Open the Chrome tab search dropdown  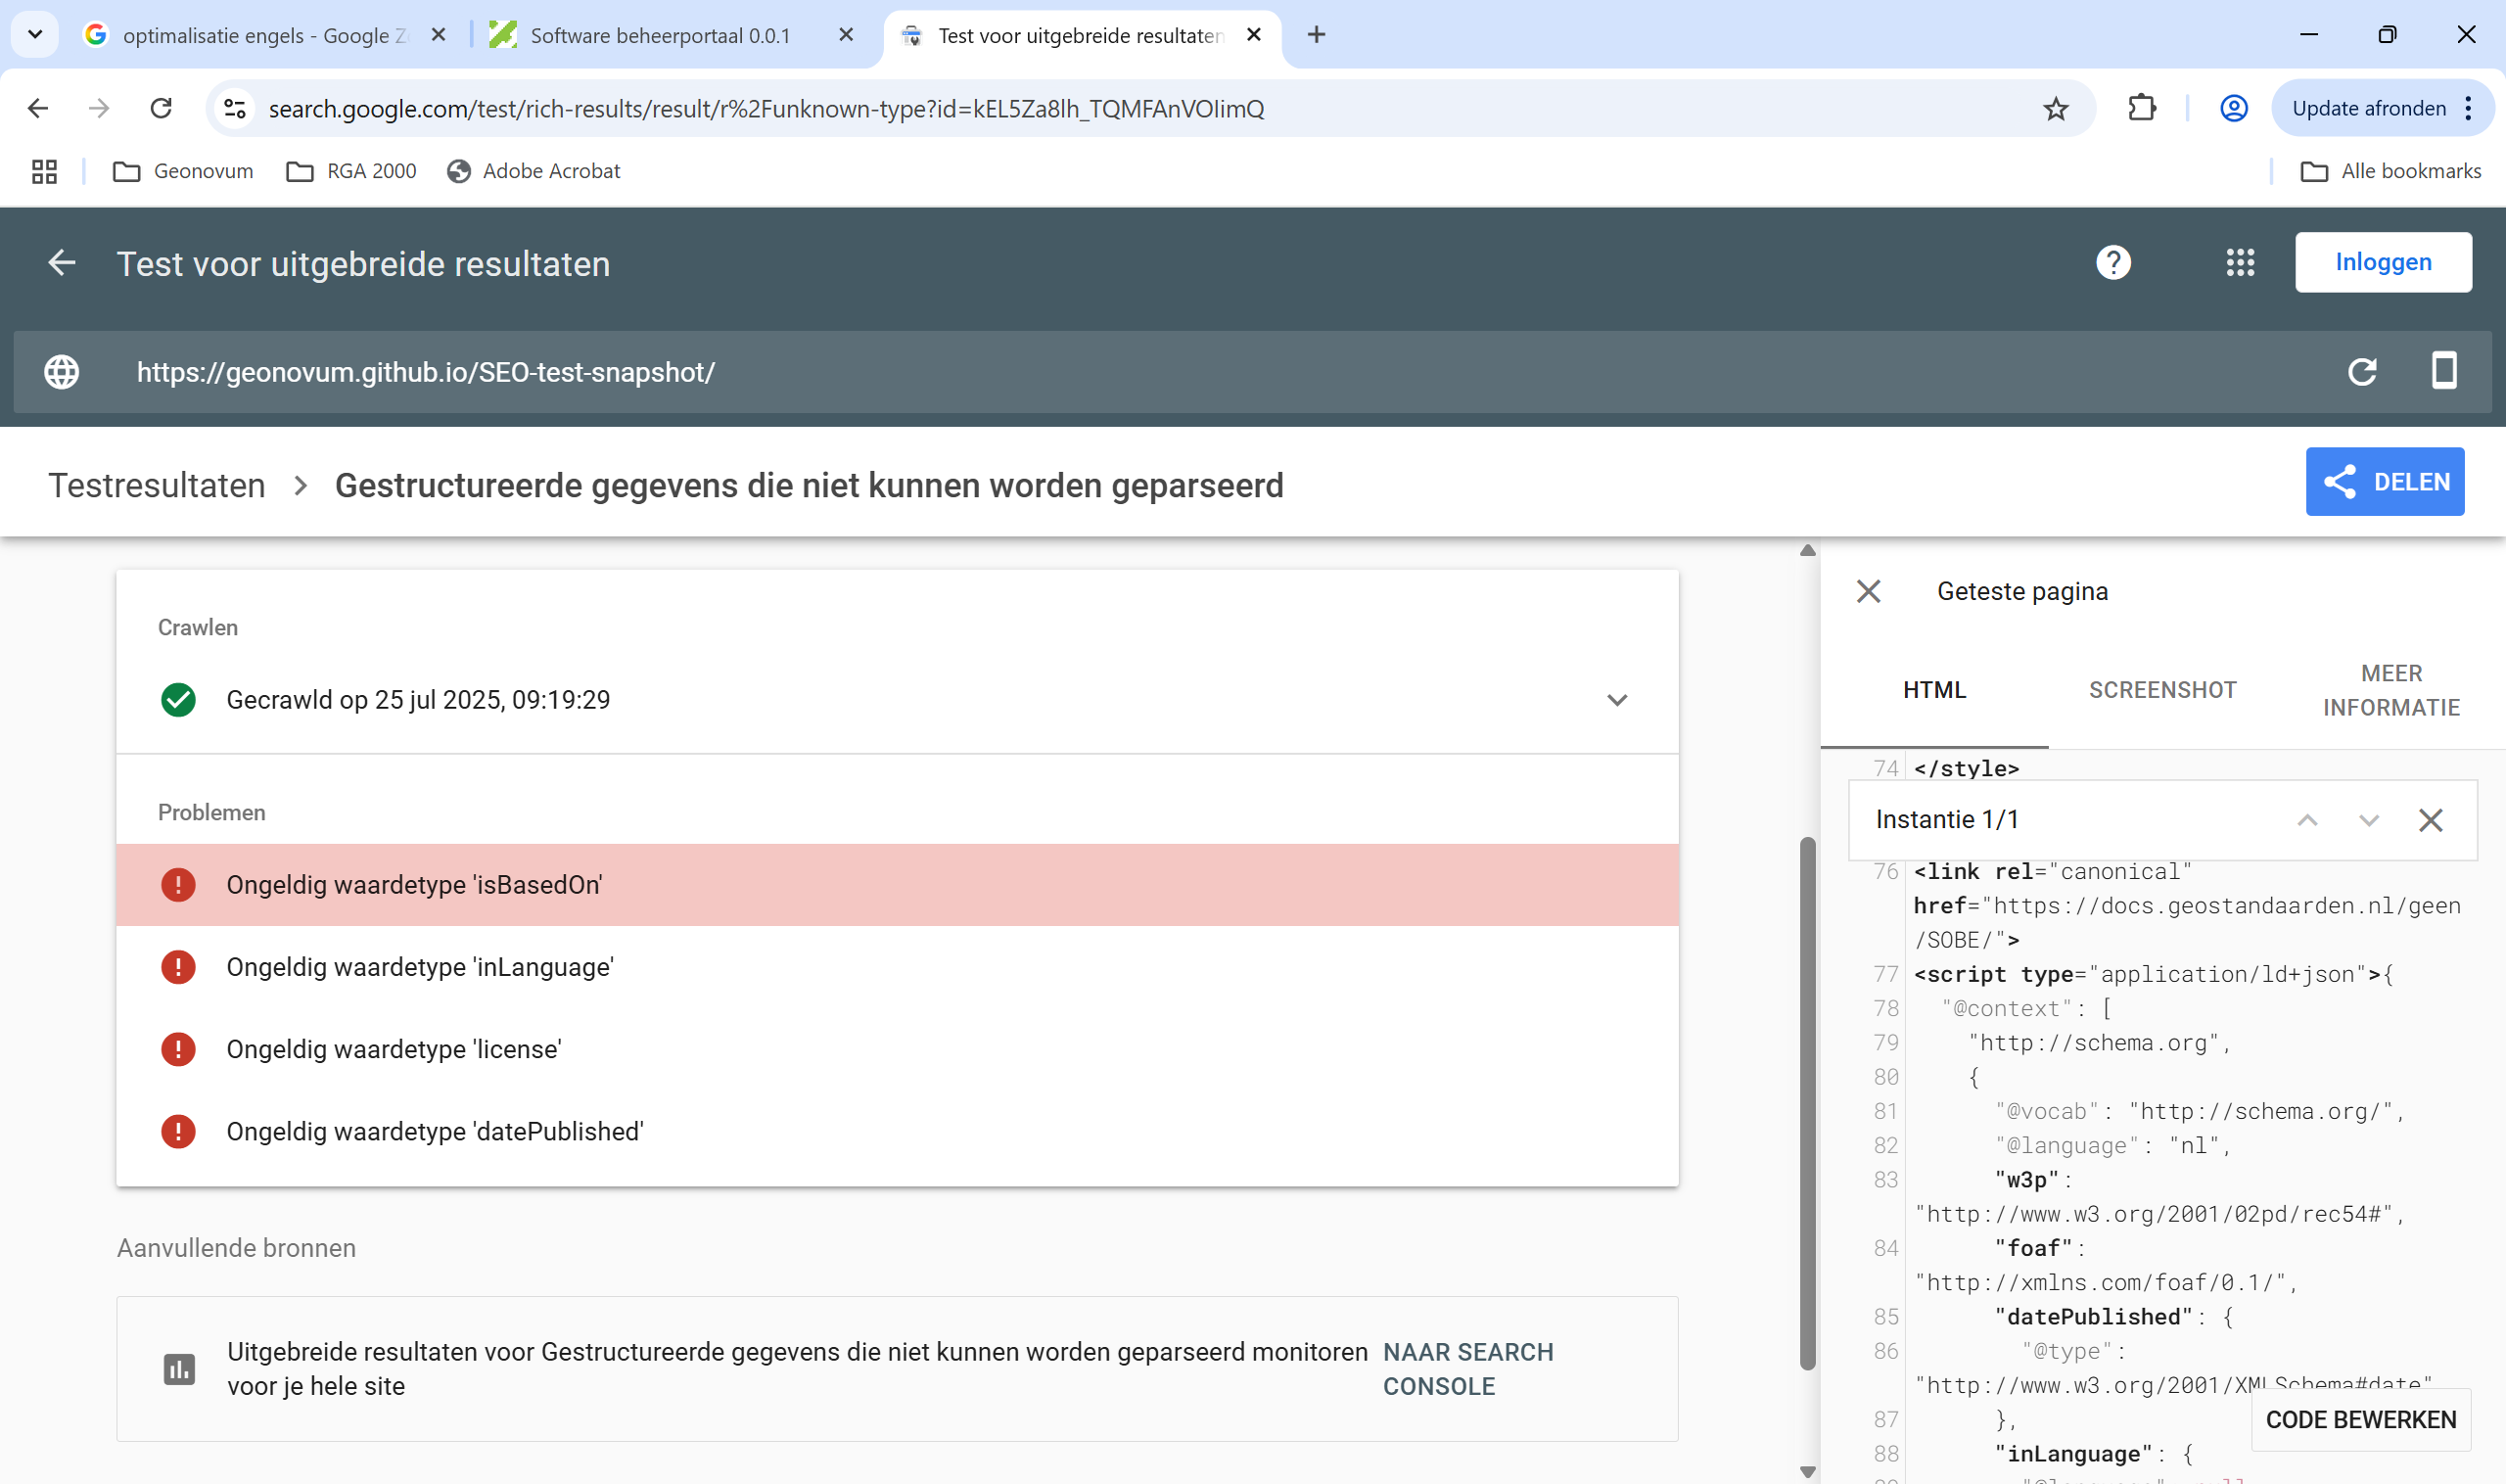click(x=35, y=35)
